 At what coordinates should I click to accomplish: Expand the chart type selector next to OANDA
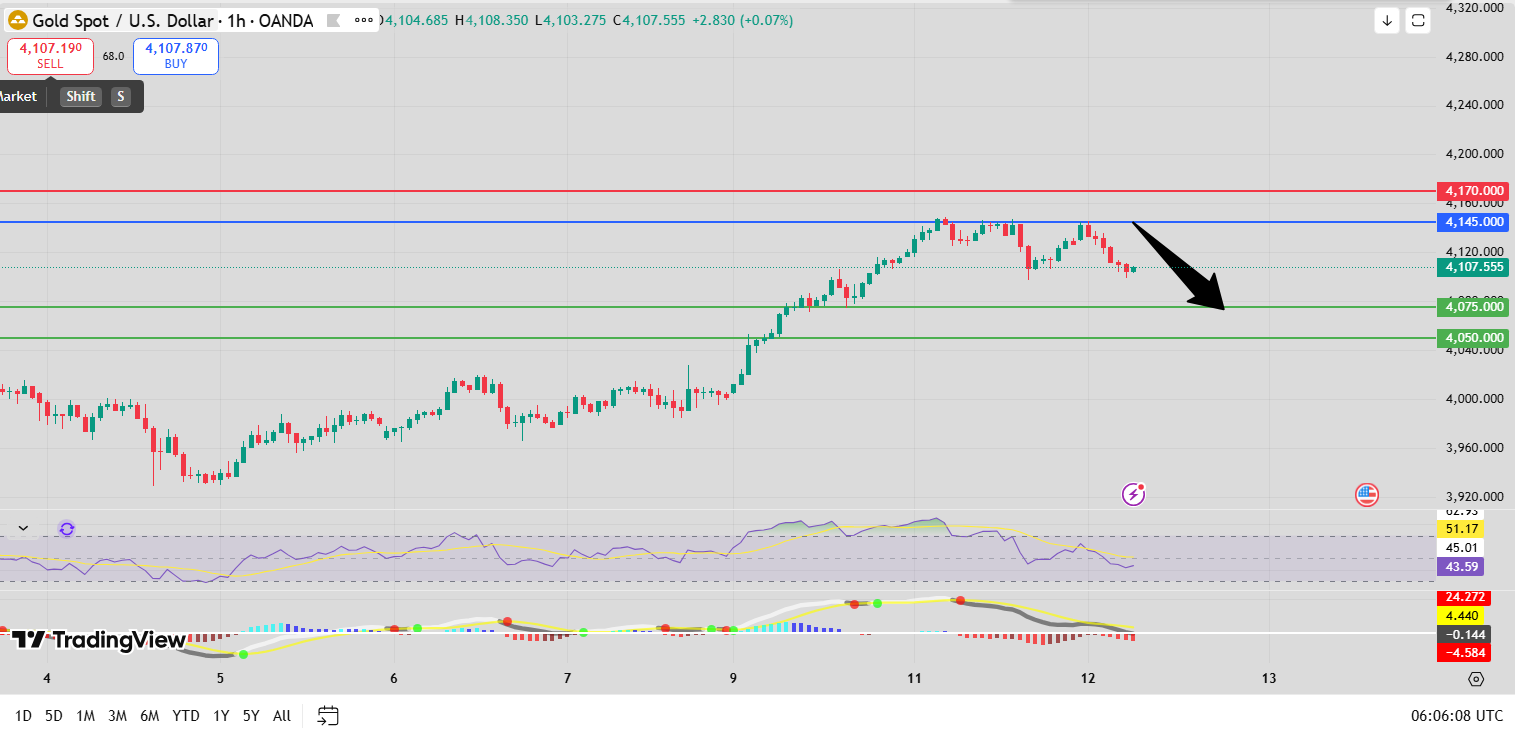click(332, 20)
